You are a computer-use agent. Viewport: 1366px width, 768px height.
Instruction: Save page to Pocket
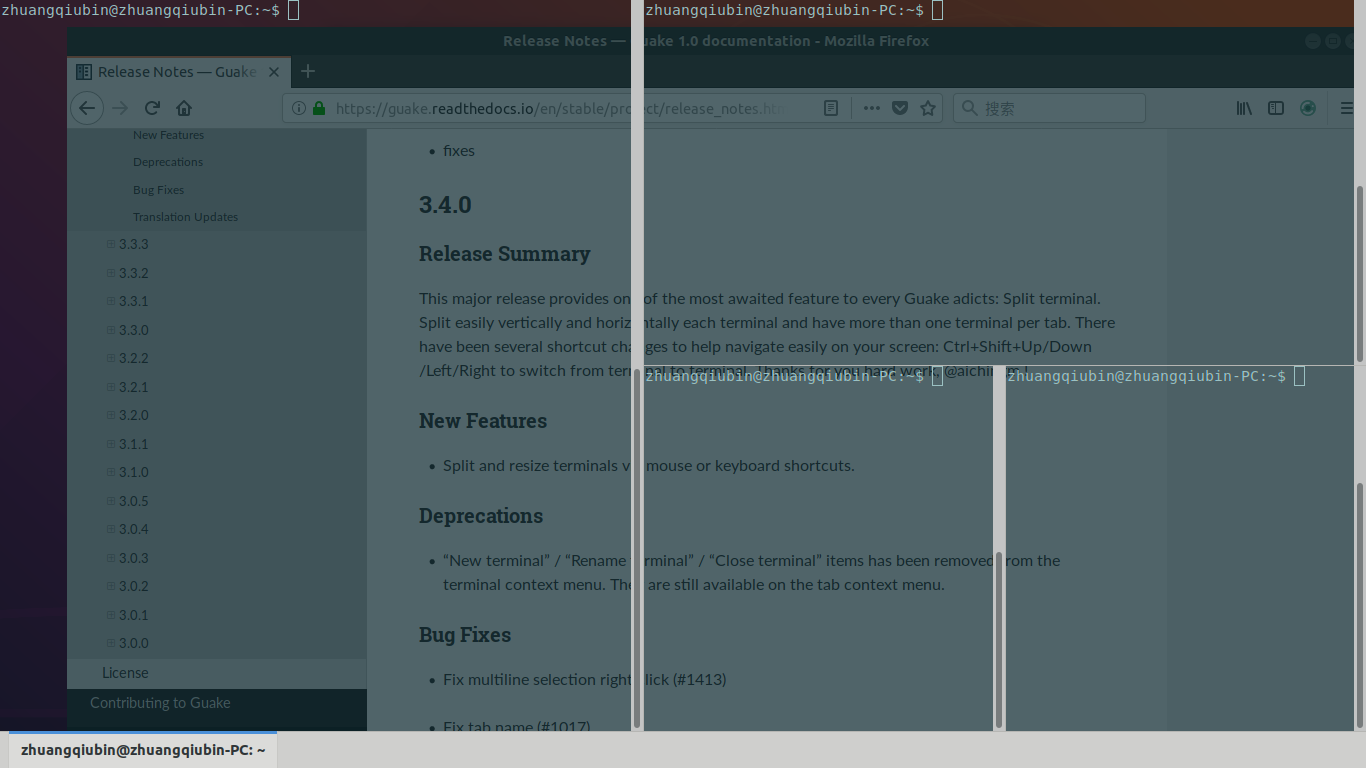coord(900,108)
